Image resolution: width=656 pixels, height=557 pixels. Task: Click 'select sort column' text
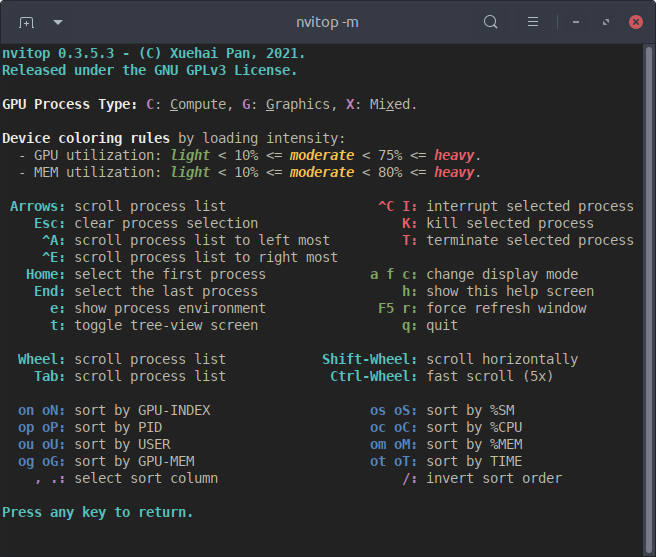coord(146,479)
